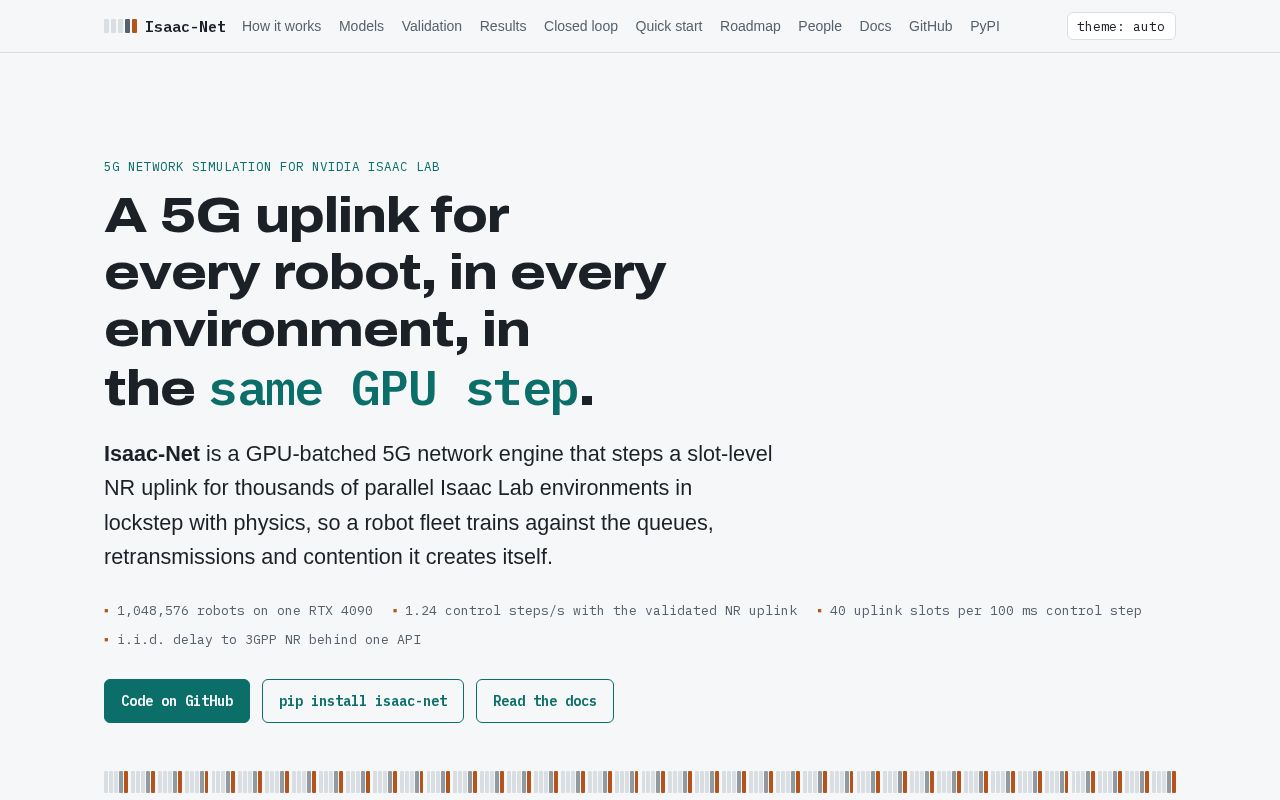Image resolution: width=1280 pixels, height=800 pixels.
Task: Go to How it works section
Action: coord(282,26)
